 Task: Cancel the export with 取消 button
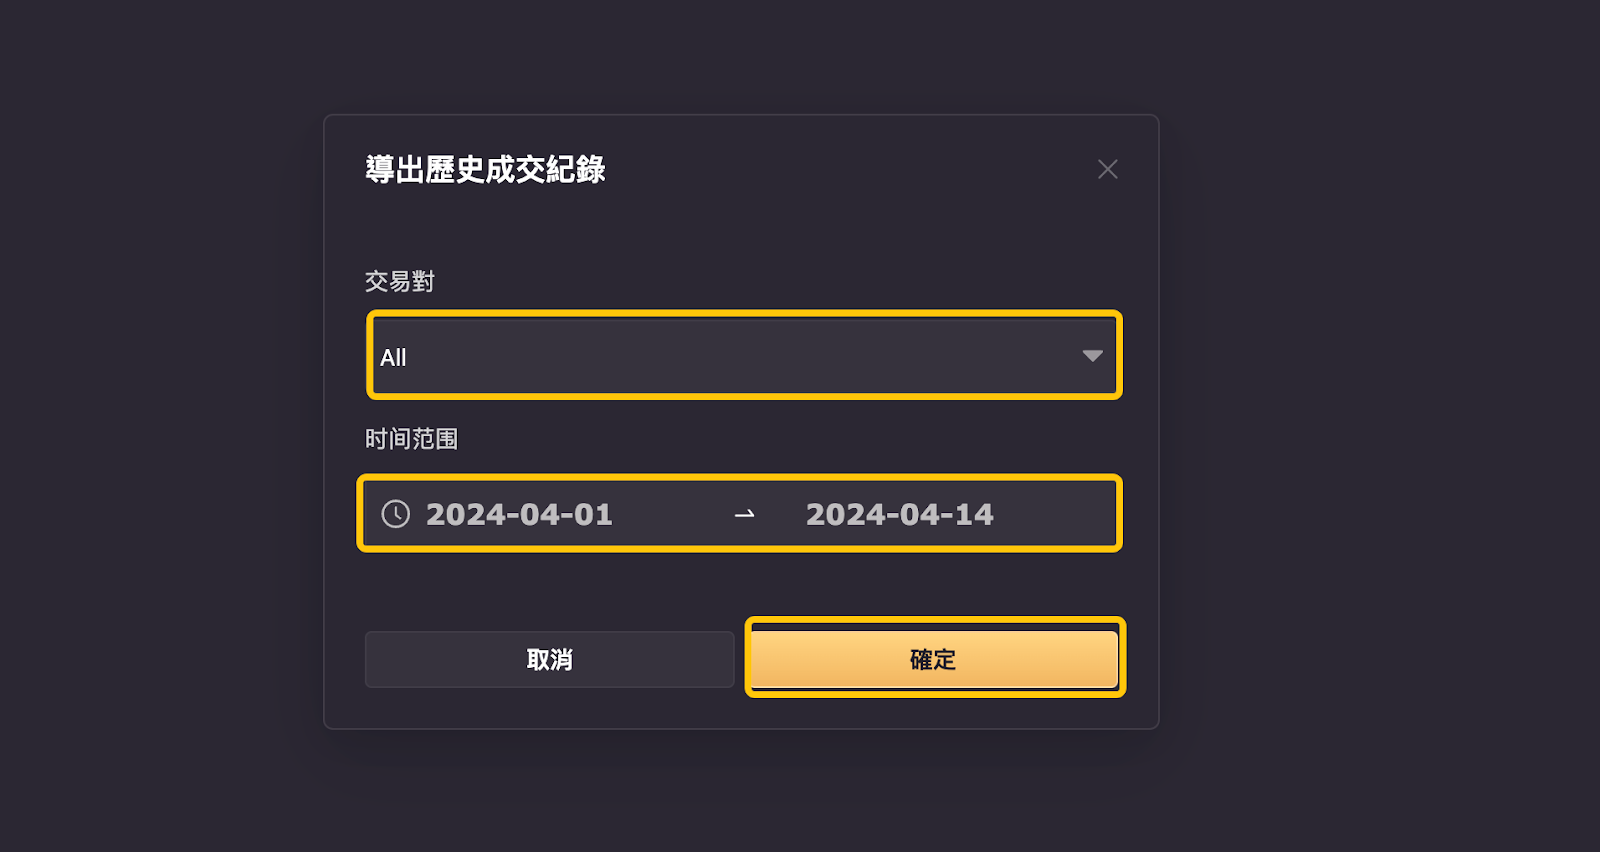(549, 659)
